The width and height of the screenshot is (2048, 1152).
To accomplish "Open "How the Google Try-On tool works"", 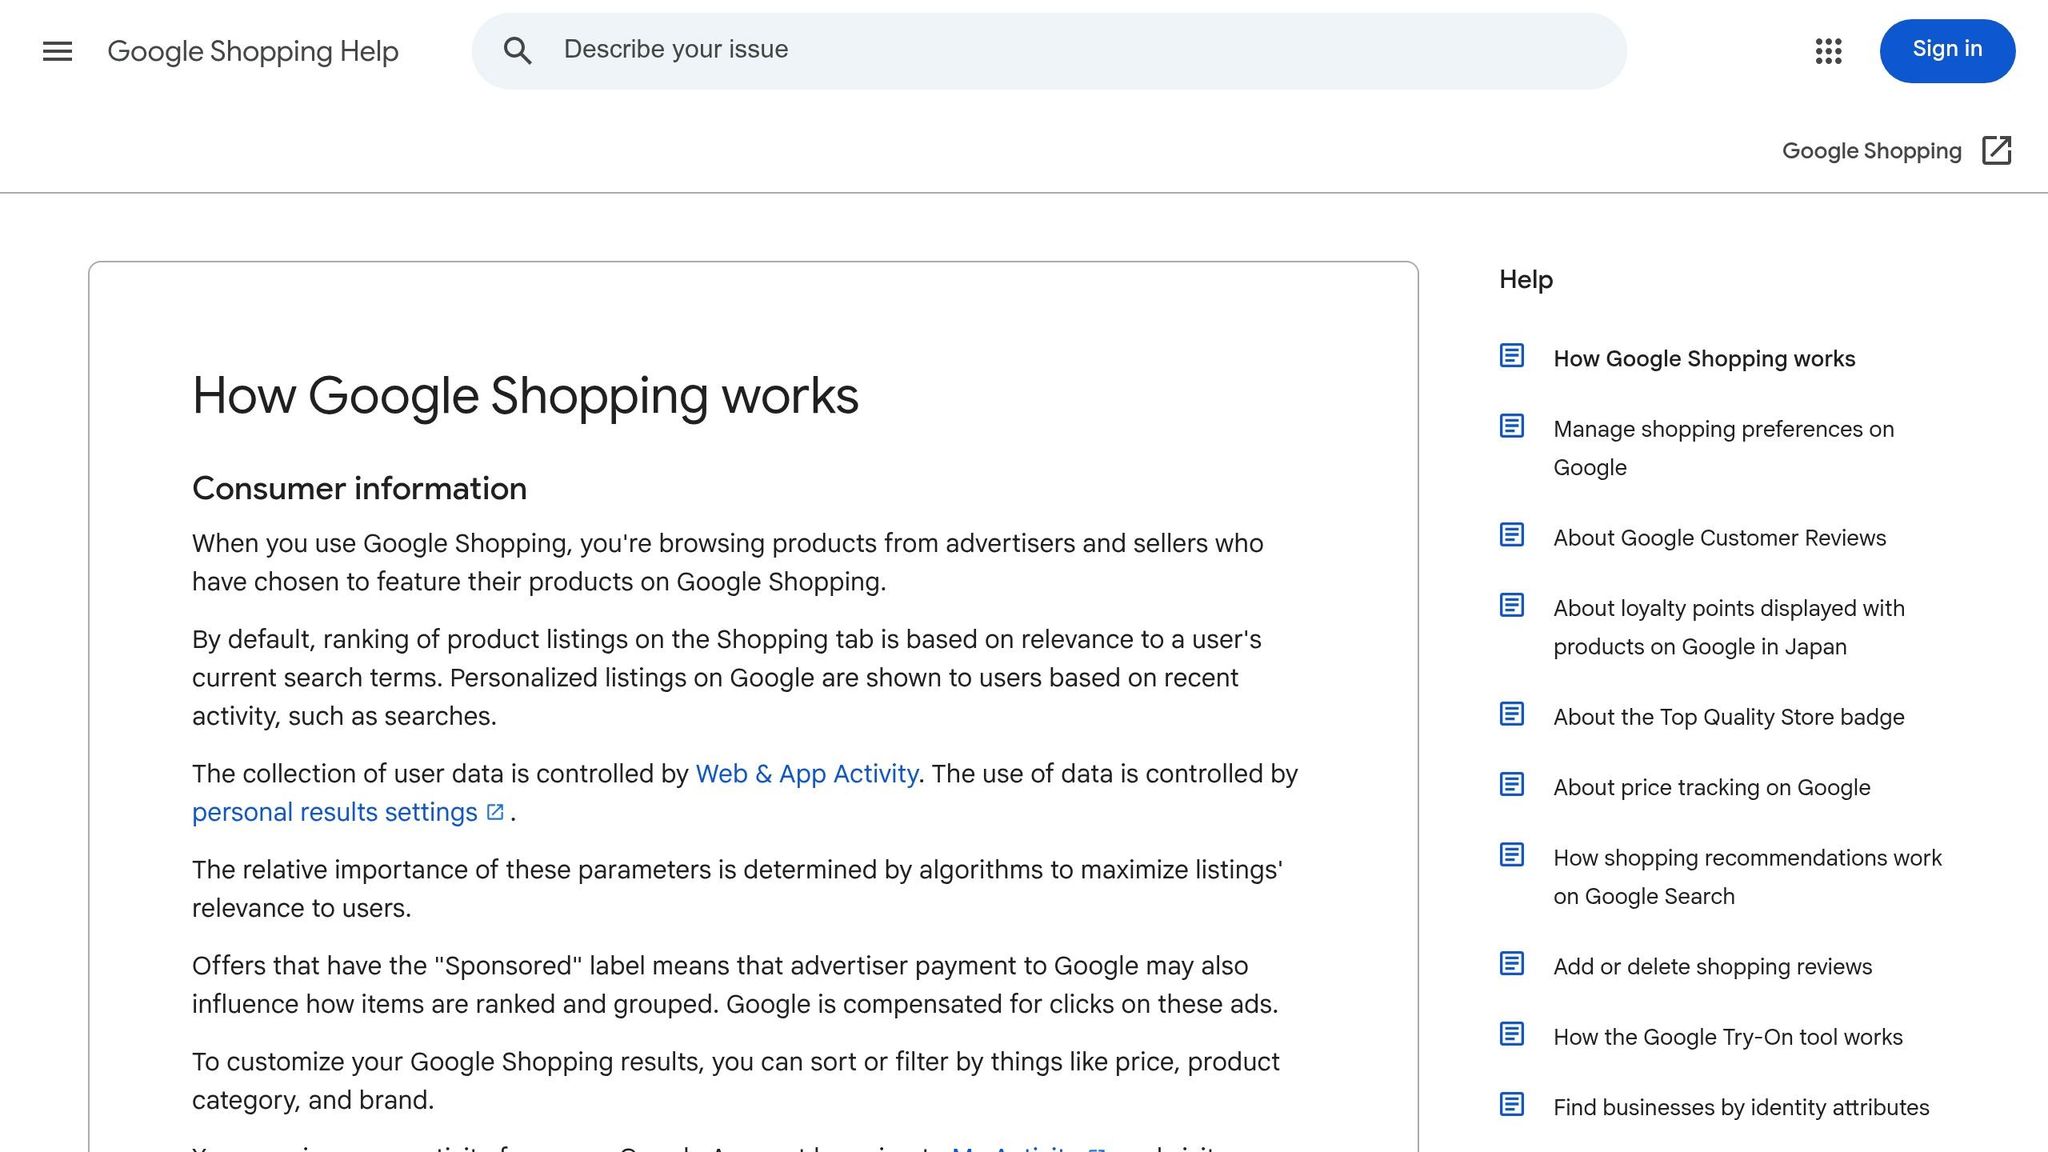I will click(1727, 1037).
